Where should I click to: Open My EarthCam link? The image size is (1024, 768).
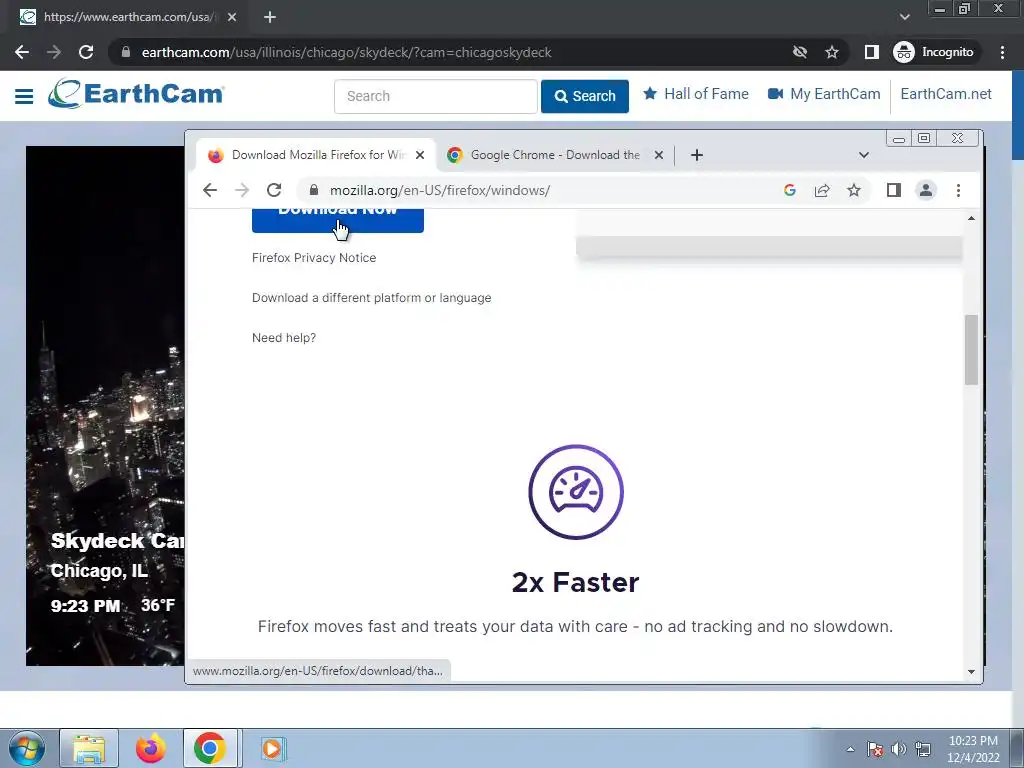tap(824, 94)
